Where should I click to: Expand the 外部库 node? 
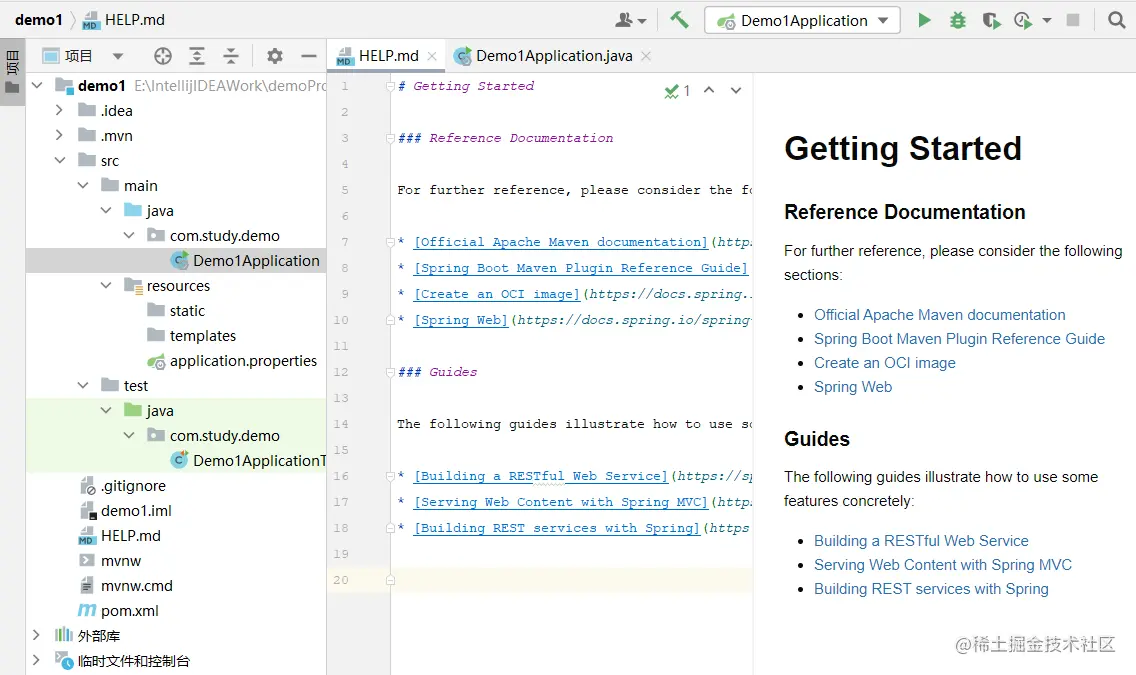pos(36,635)
